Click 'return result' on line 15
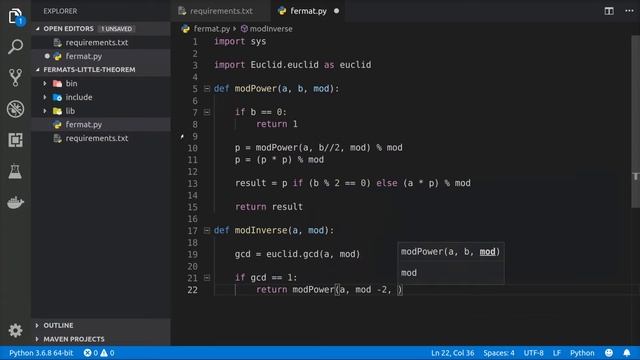 [x=269, y=207]
